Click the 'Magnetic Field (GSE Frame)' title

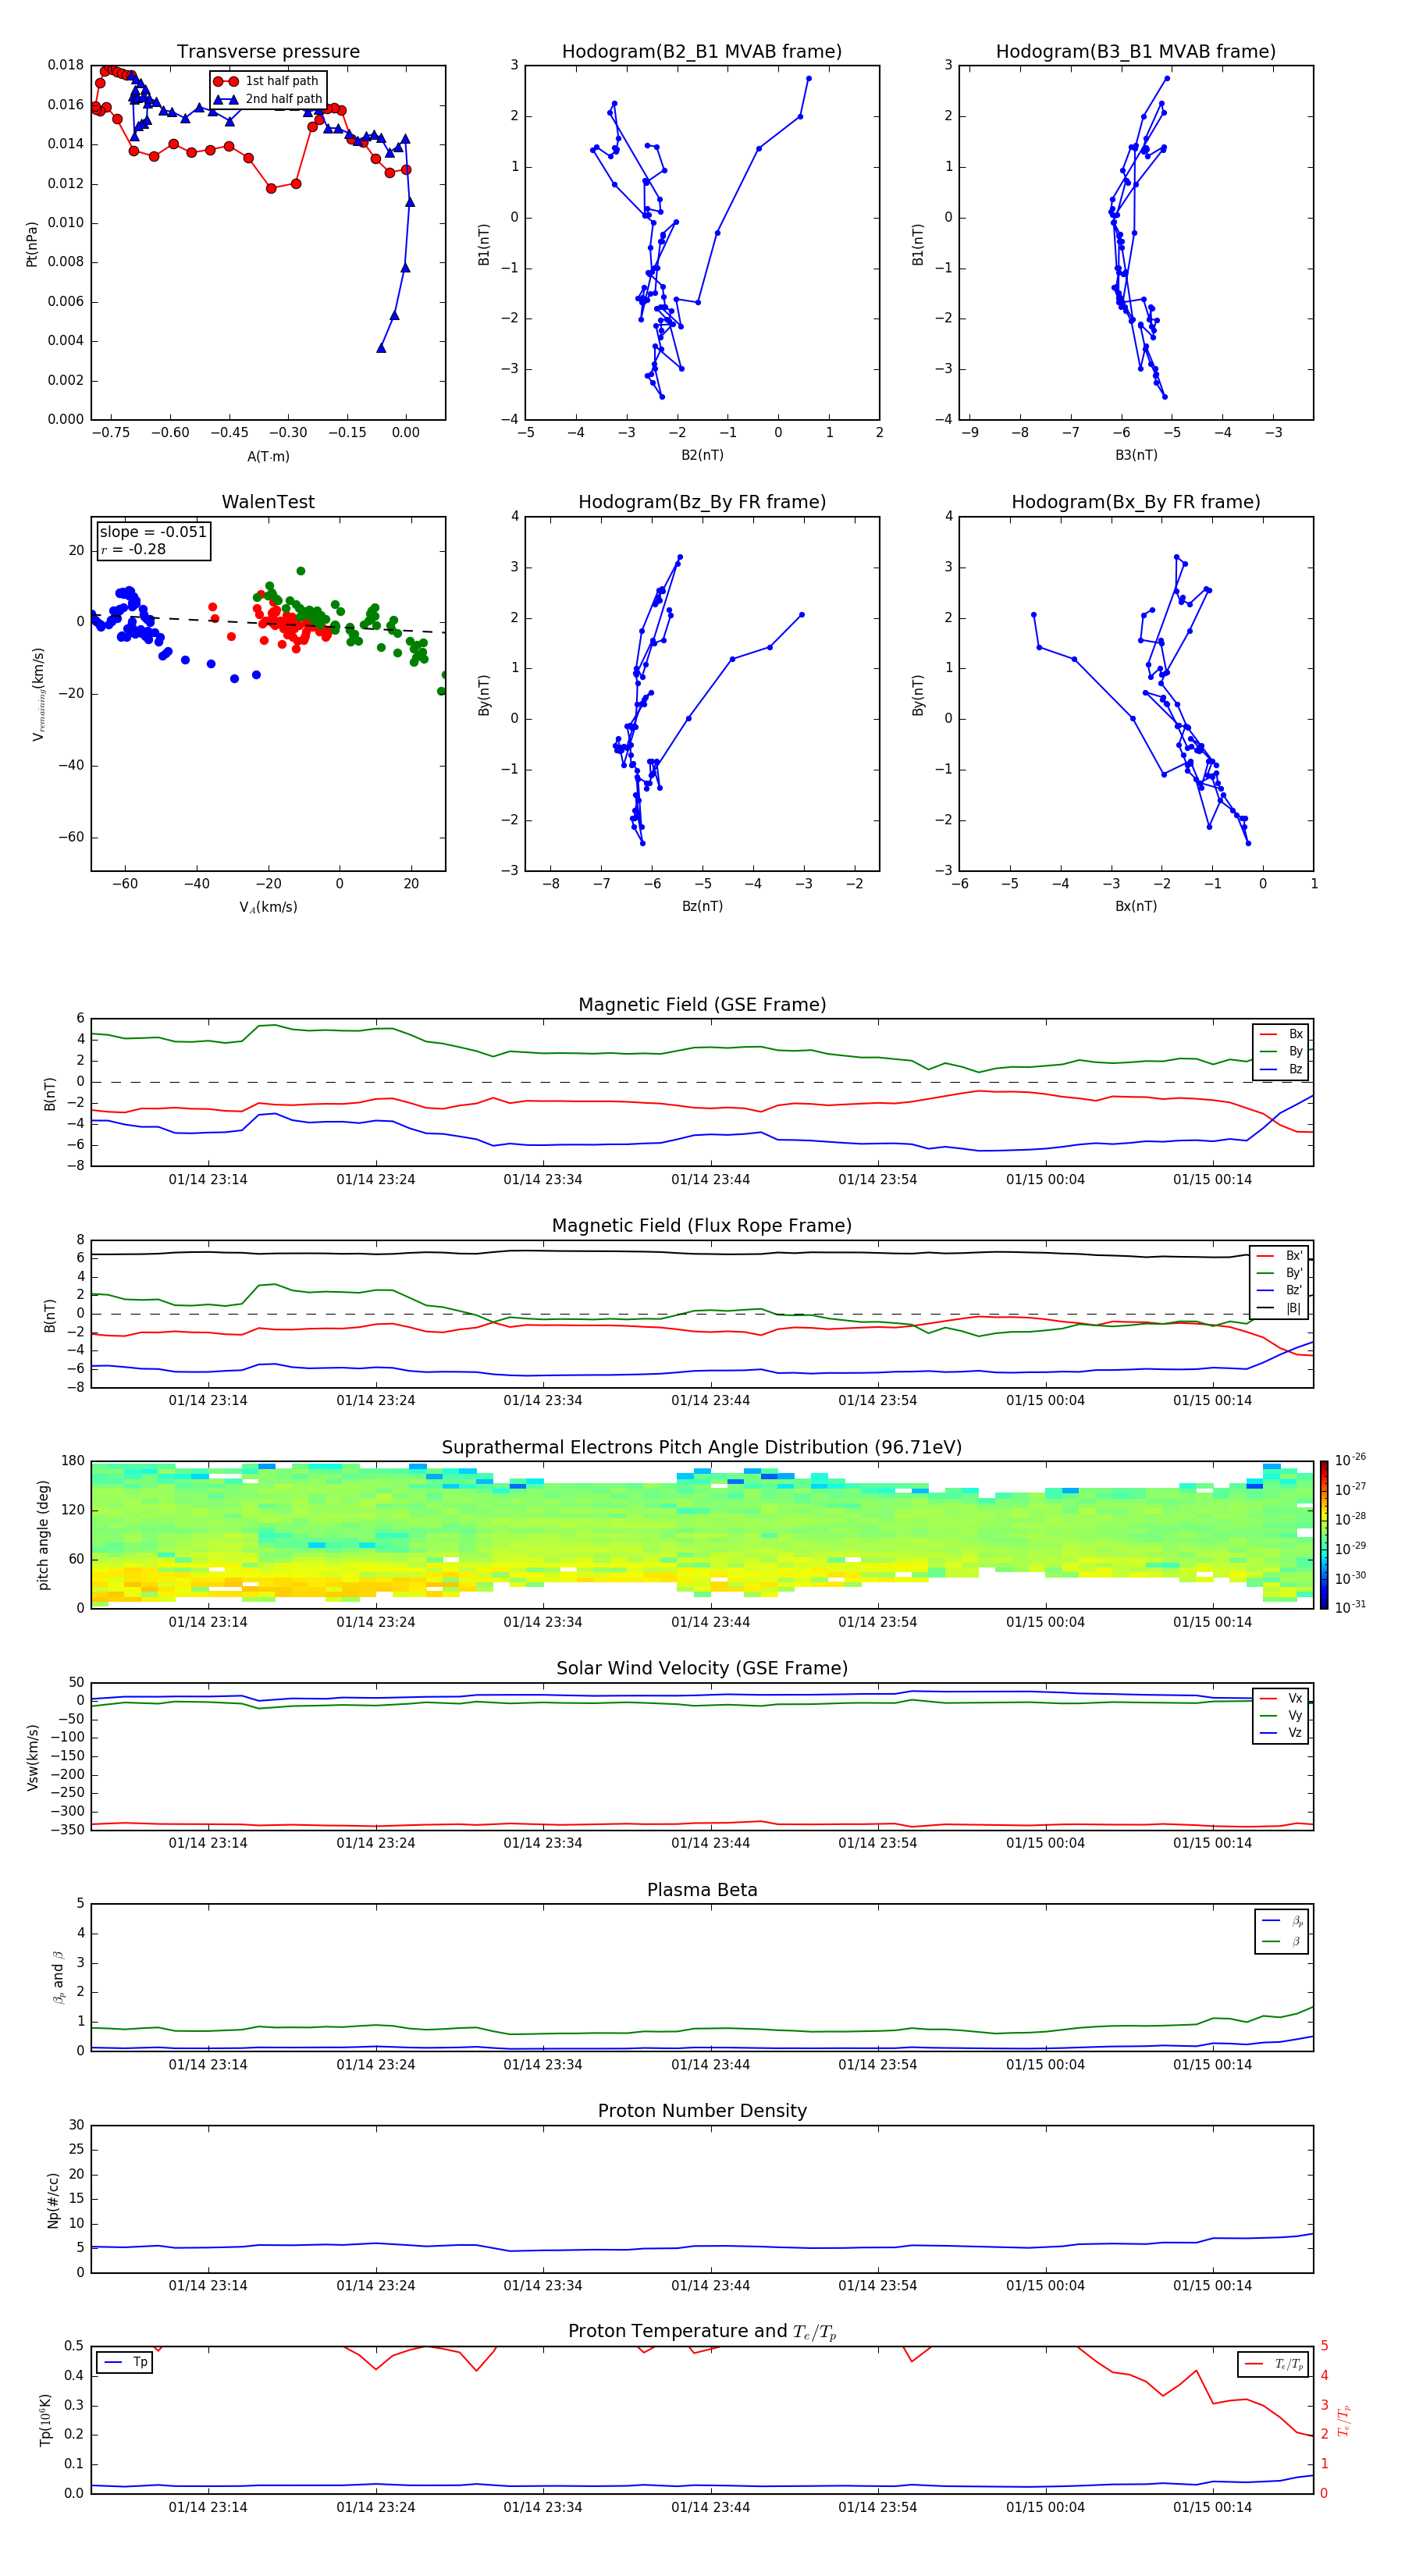(702, 1005)
